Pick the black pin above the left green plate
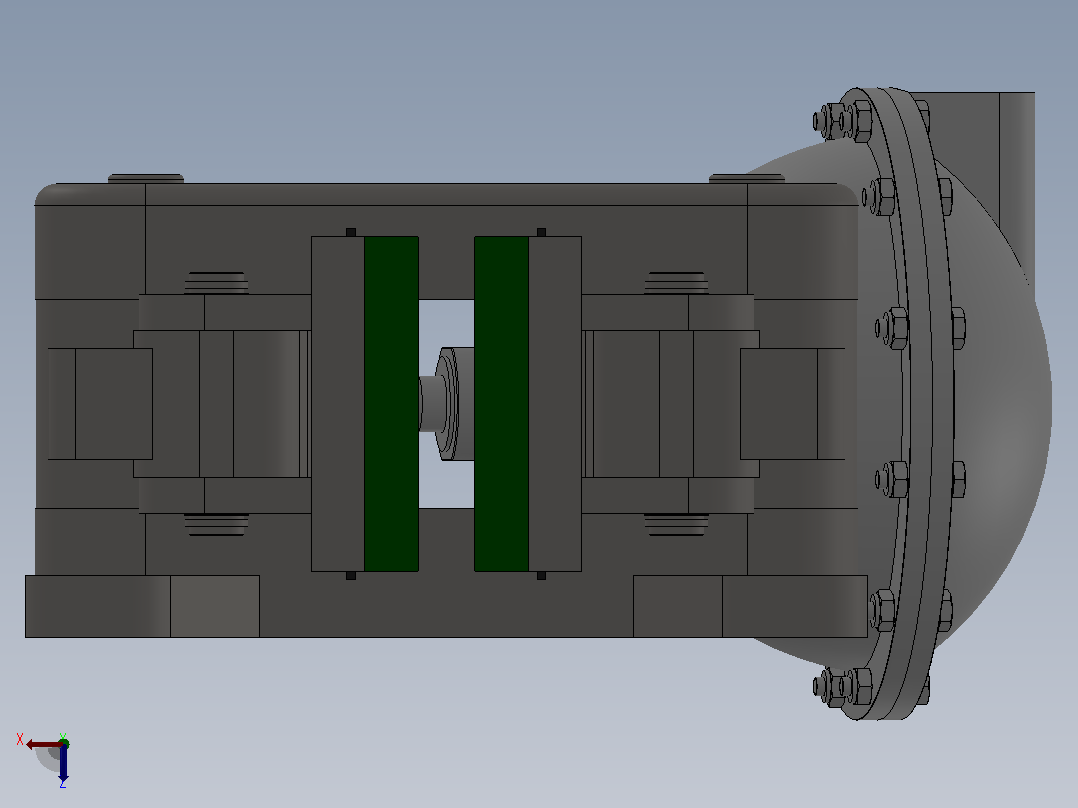Viewport: 1078px width, 808px height. pyautogui.click(x=351, y=232)
